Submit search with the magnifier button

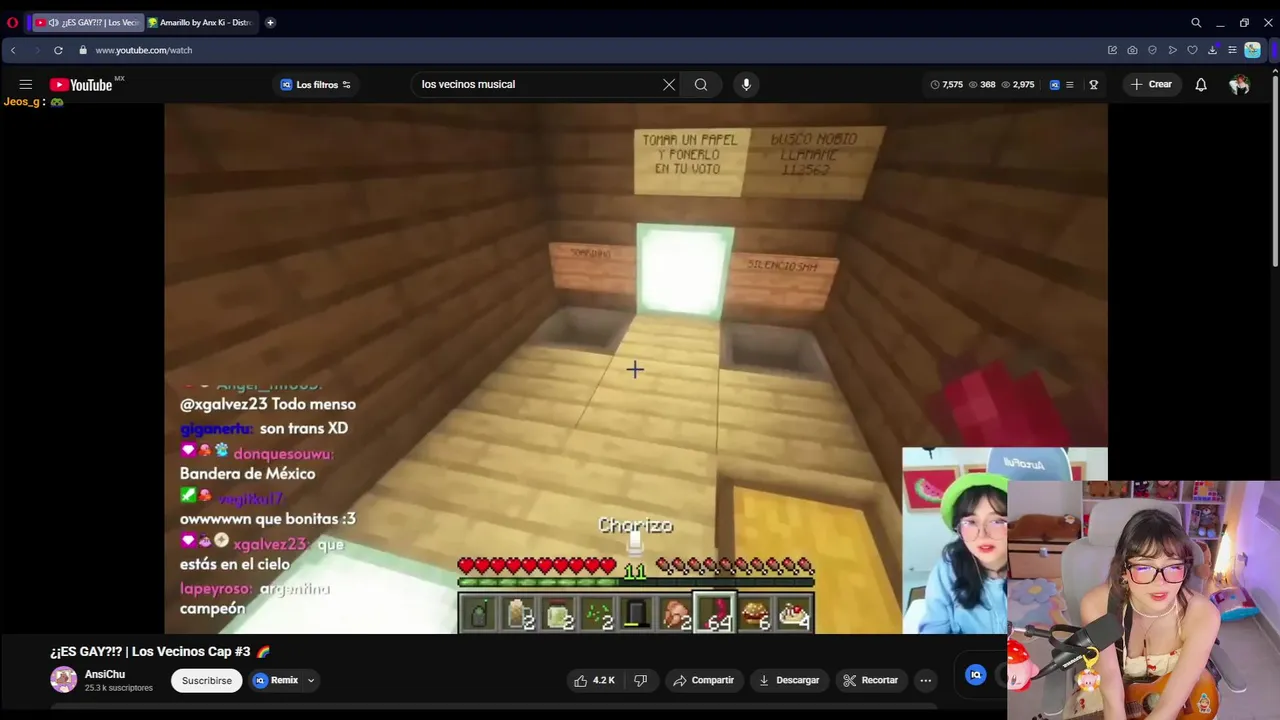pos(701,85)
